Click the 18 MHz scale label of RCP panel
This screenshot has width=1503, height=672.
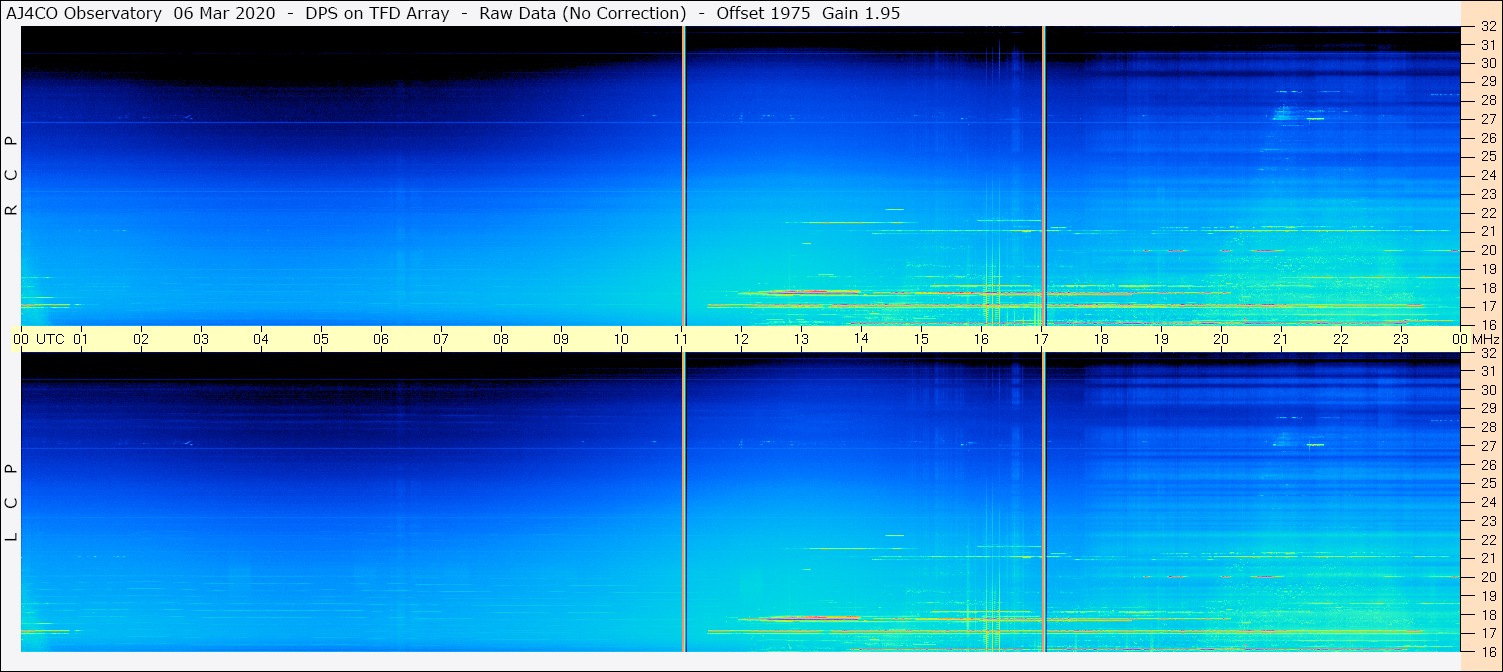click(x=1488, y=288)
